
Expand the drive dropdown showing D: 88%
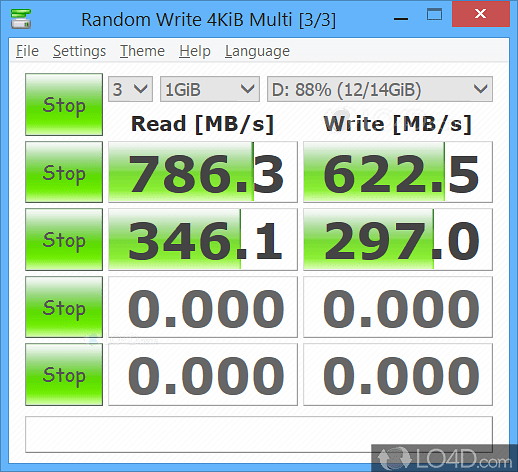pos(380,89)
